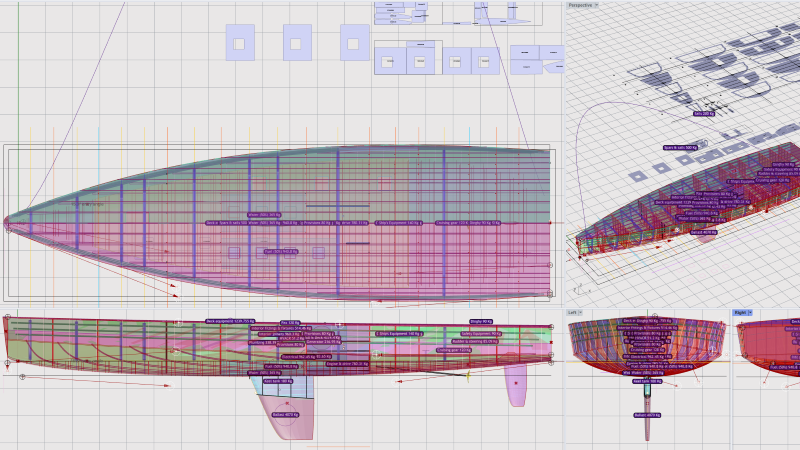
Task: Click the middle square panel with hole
Action: coord(296,43)
